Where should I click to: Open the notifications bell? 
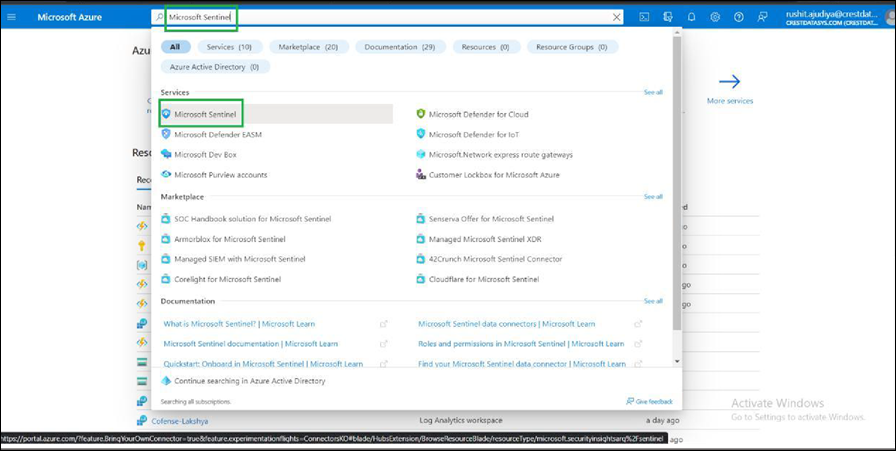pos(691,17)
